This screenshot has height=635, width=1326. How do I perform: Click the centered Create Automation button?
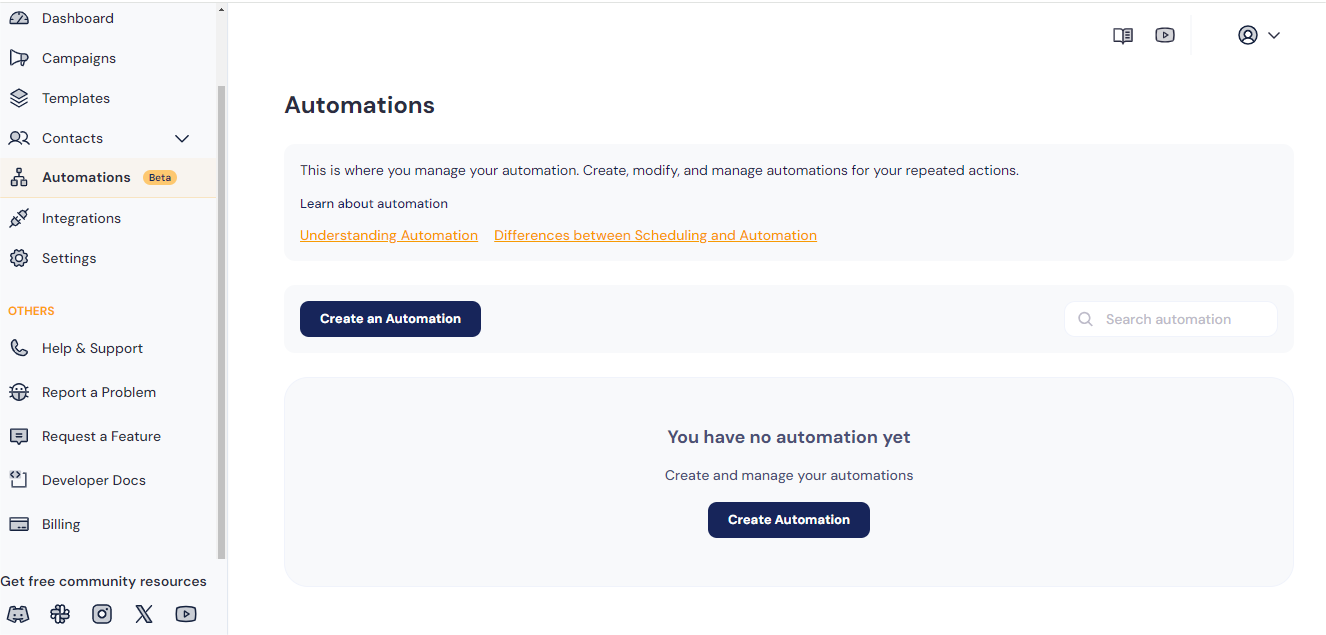coord(788,520)
